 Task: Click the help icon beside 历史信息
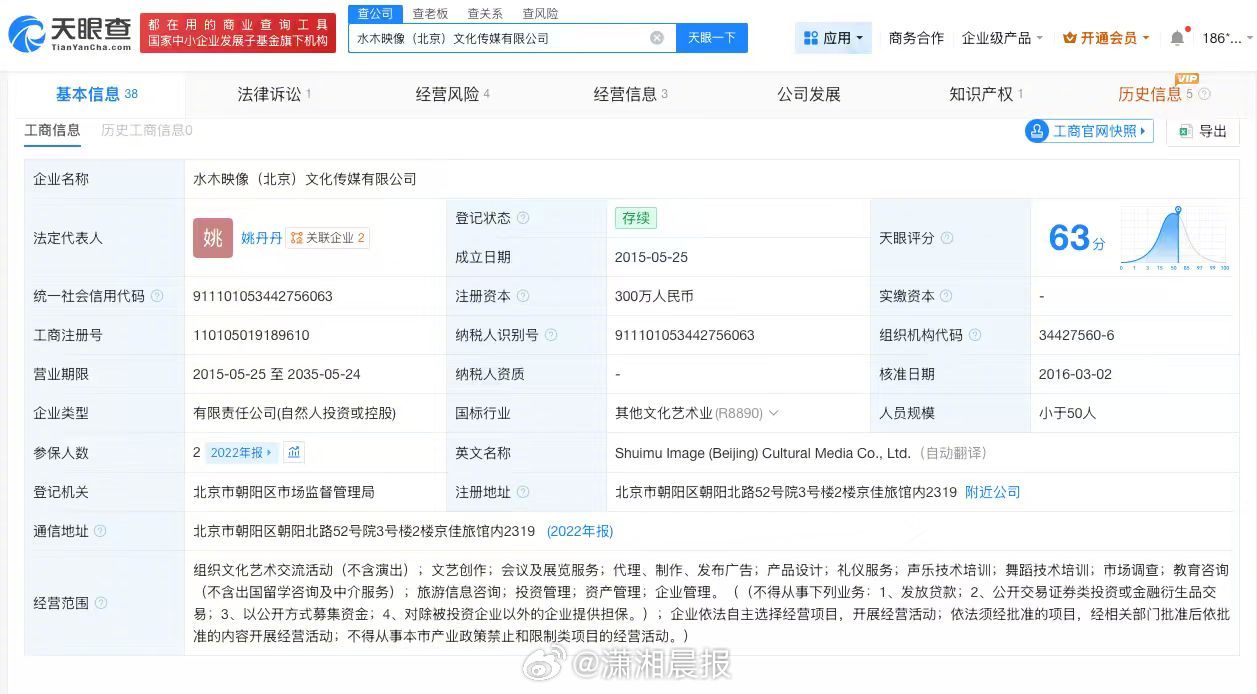tap(1205, 94)
